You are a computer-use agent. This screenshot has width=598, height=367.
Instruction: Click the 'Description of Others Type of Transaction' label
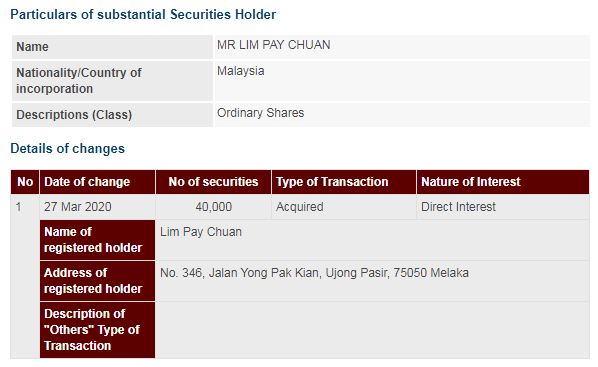point(97,330)
